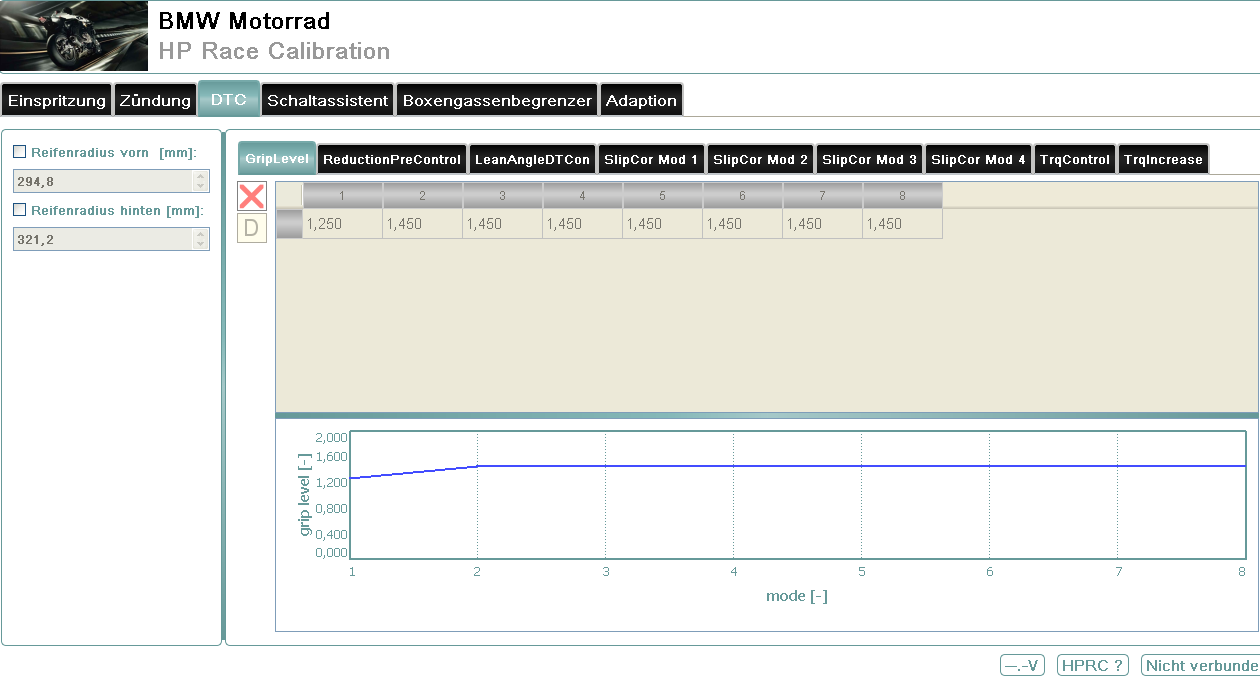Click the D default icon button
The width and height of the screenshot is (1260, 676).
tap(251, 228)
